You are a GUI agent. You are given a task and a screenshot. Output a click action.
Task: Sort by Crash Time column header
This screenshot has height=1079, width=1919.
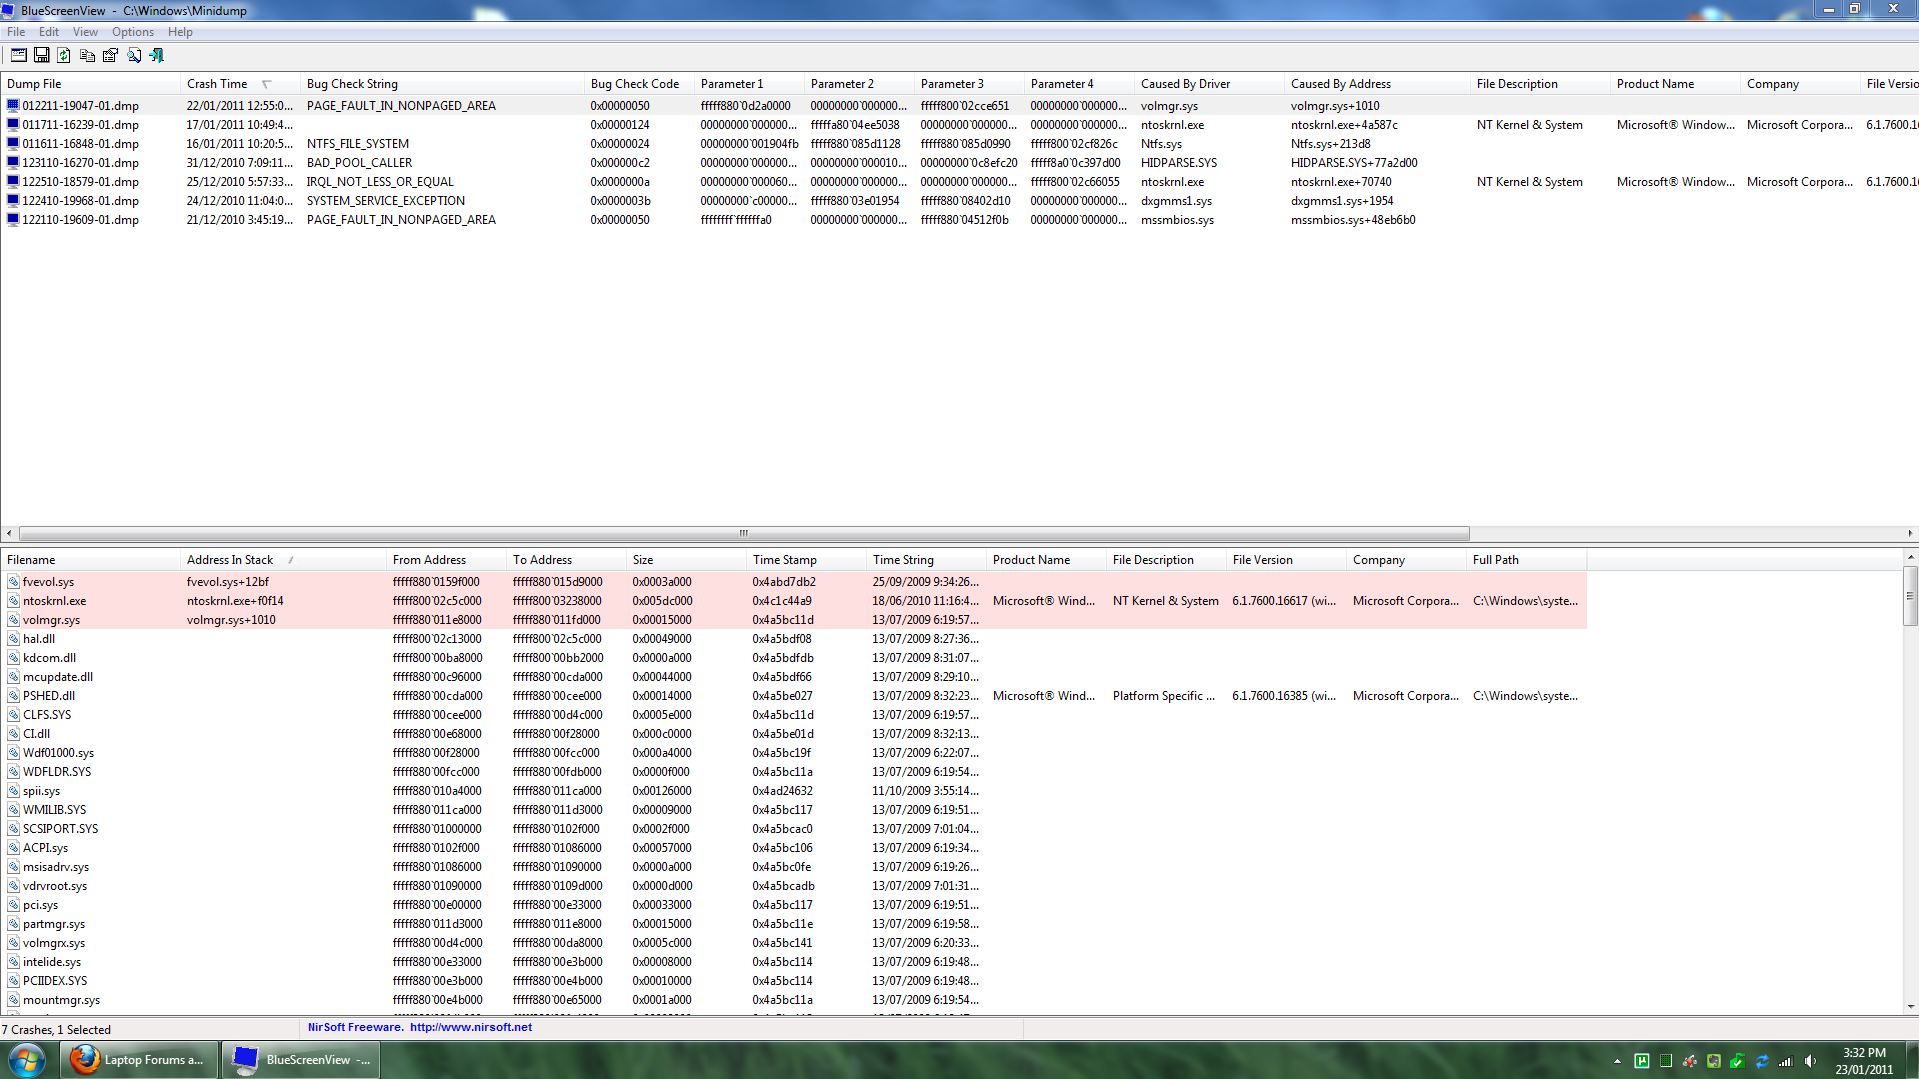[x=240, y=84]
